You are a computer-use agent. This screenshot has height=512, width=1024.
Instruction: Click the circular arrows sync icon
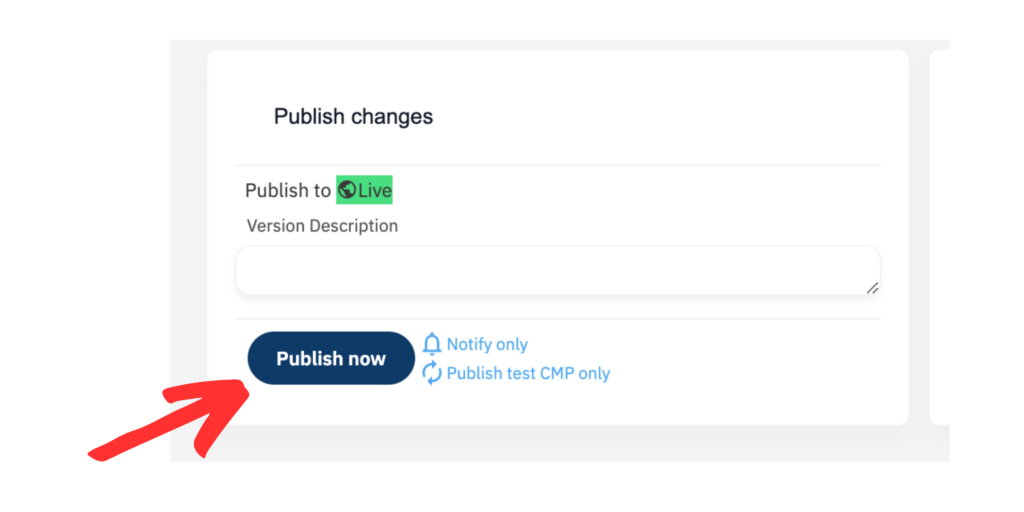[x=432, y=373]
